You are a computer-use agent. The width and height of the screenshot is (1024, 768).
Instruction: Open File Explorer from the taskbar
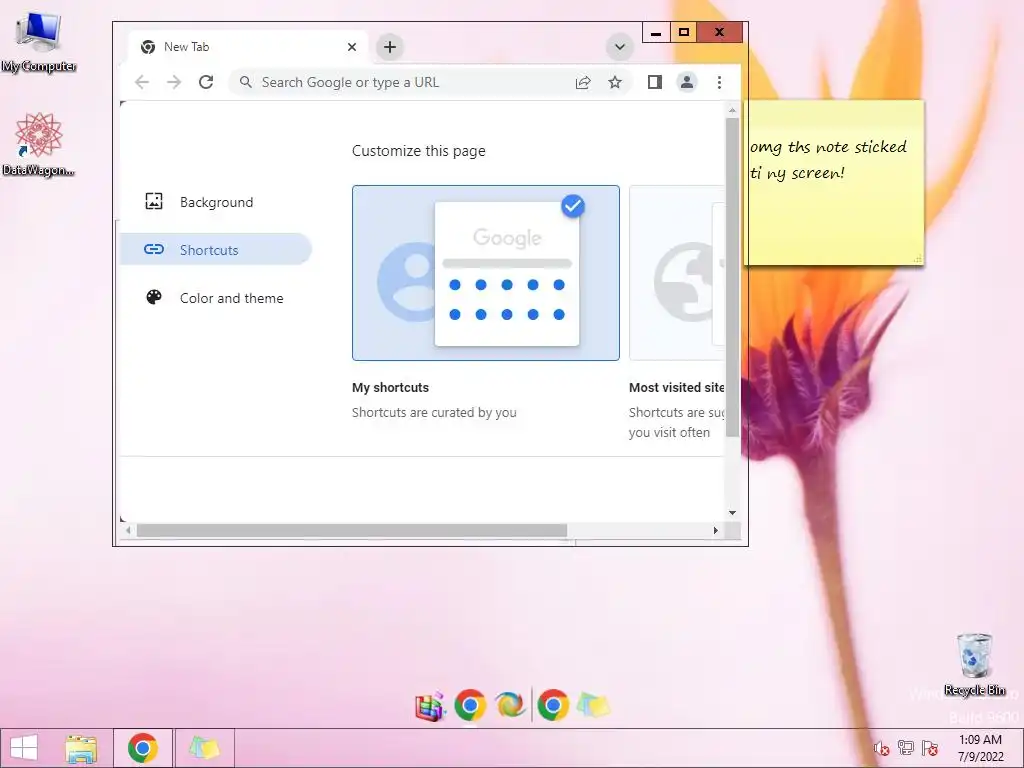click(81, 748)
